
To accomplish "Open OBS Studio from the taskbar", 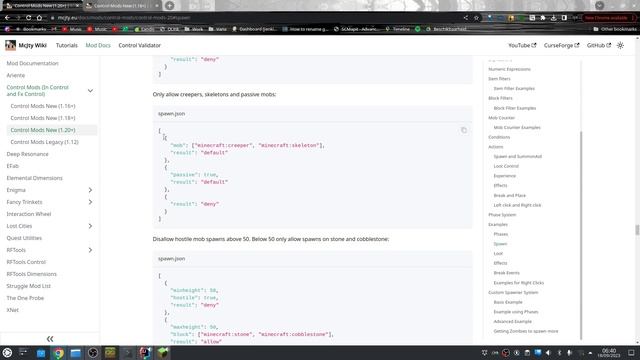I will 93,353.
